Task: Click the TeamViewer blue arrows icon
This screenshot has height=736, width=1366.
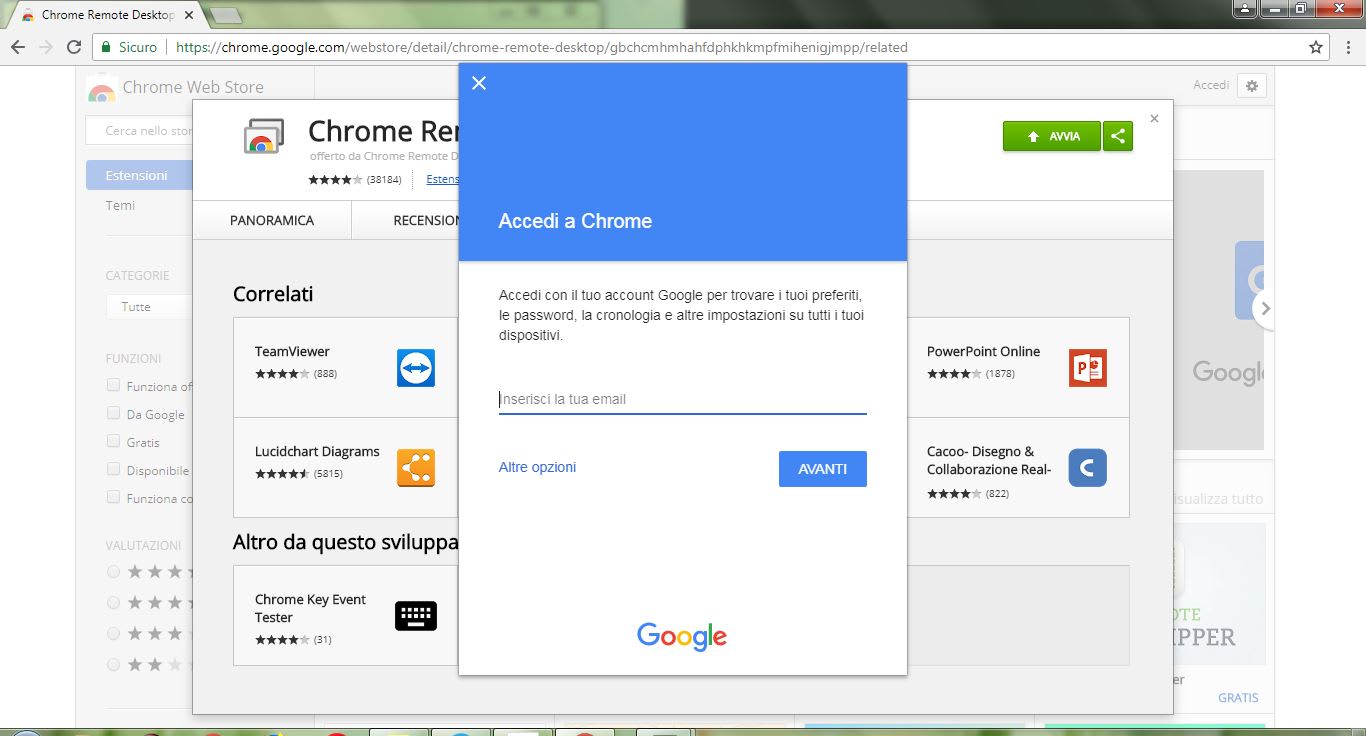Action: 416,368
